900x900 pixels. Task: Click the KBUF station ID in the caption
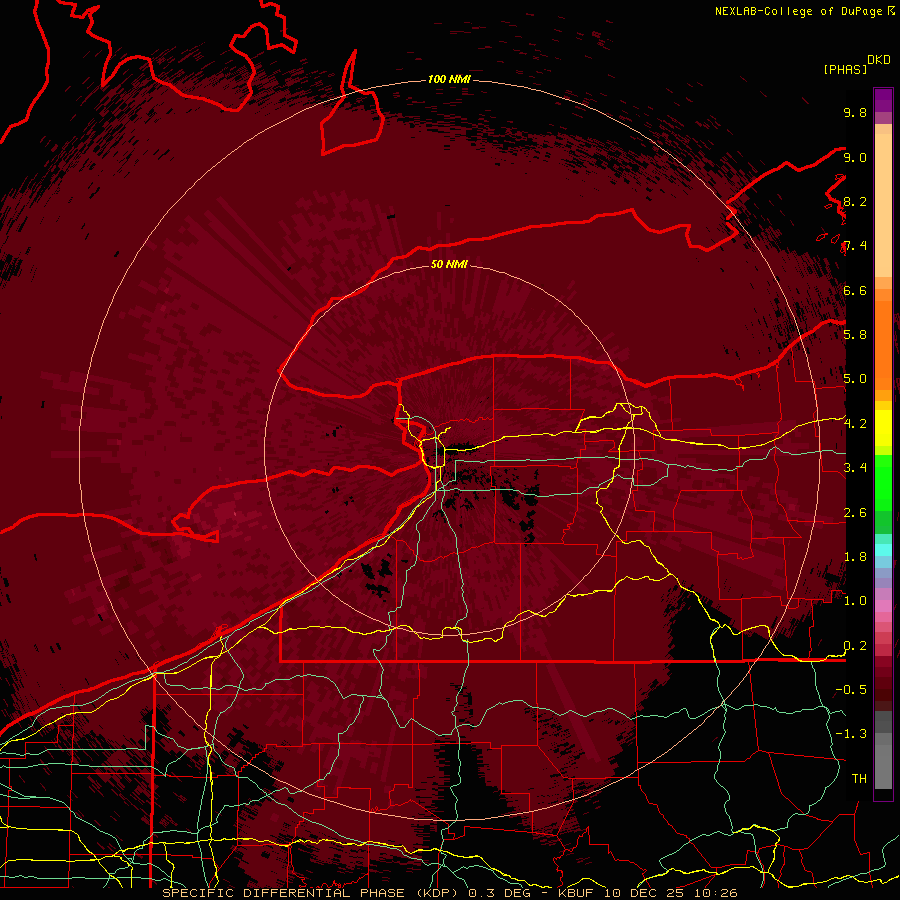(x=578, y=893)
